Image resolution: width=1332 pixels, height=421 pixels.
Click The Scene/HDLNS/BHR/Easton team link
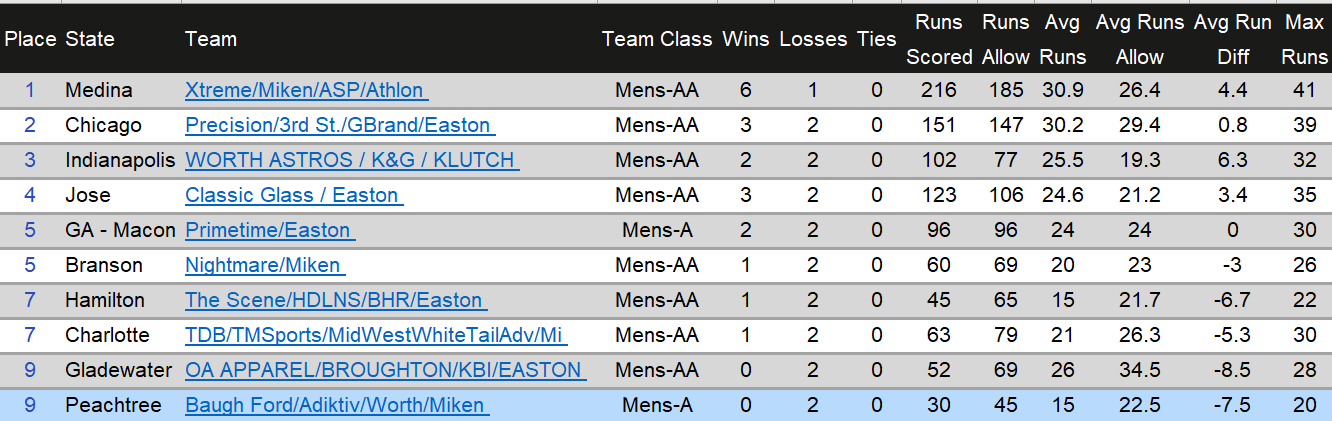[334, 300]
